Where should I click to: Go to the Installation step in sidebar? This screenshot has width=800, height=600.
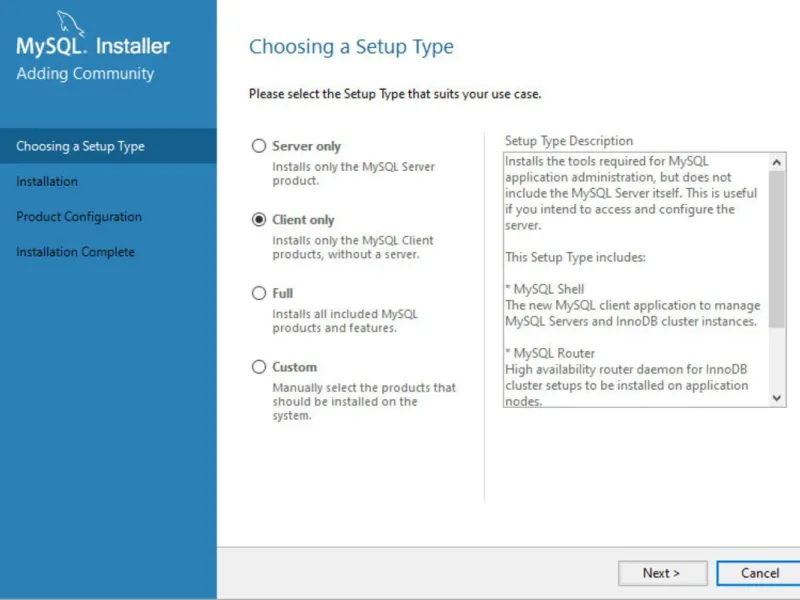click(x=47, y=181)
